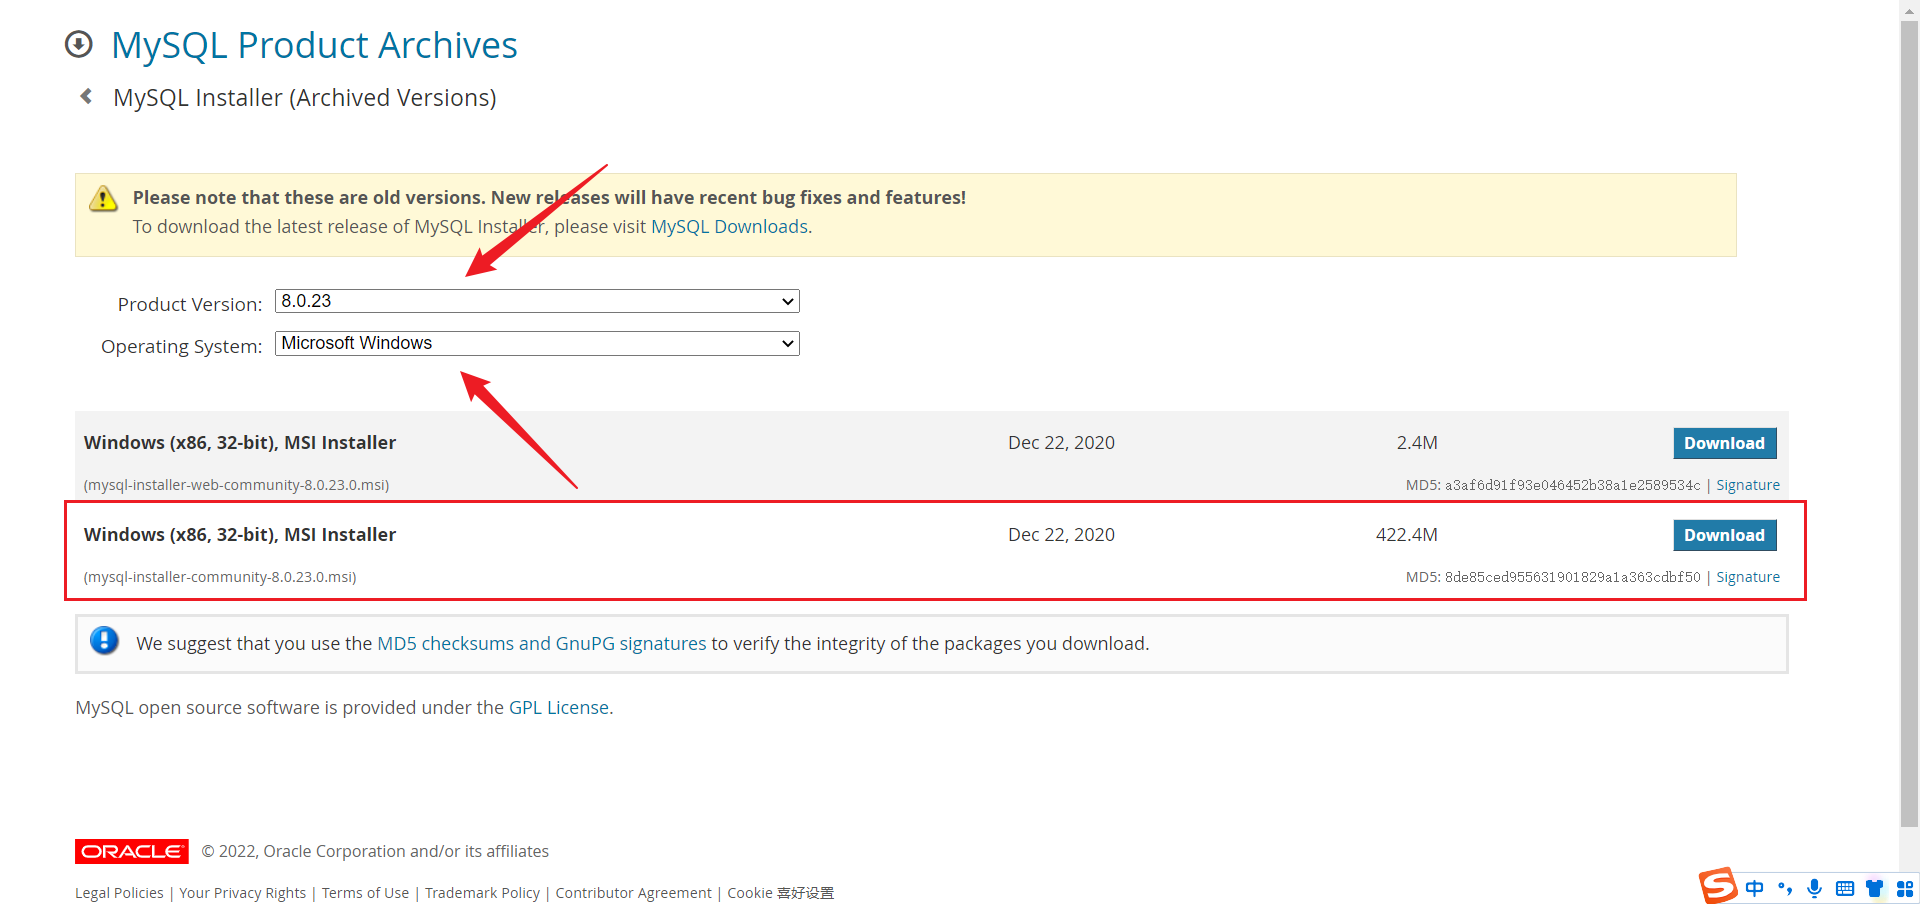This screenshot has height=904, width=1920.
Task: Click MD5 value 8de85ced955631901829a1a363cdbf50
Action: click(x=1573, y=577)
